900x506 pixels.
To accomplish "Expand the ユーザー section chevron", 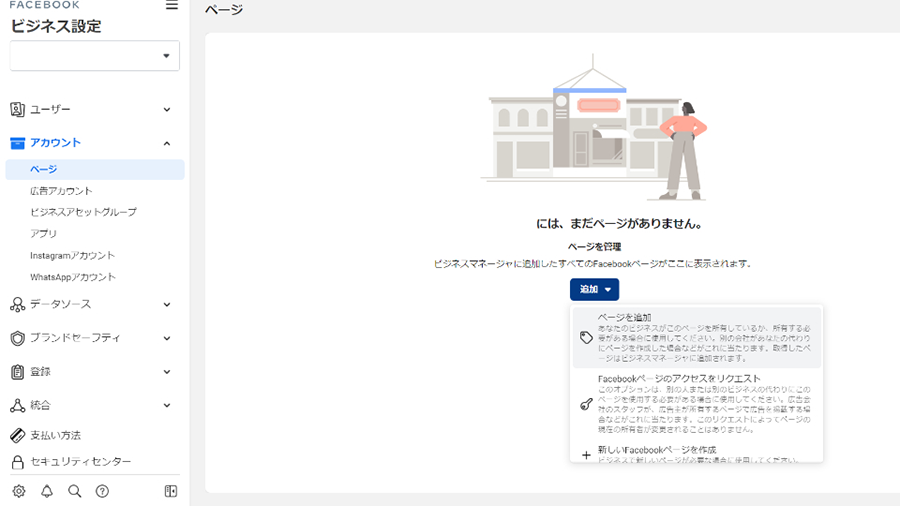I will (166, 110).
